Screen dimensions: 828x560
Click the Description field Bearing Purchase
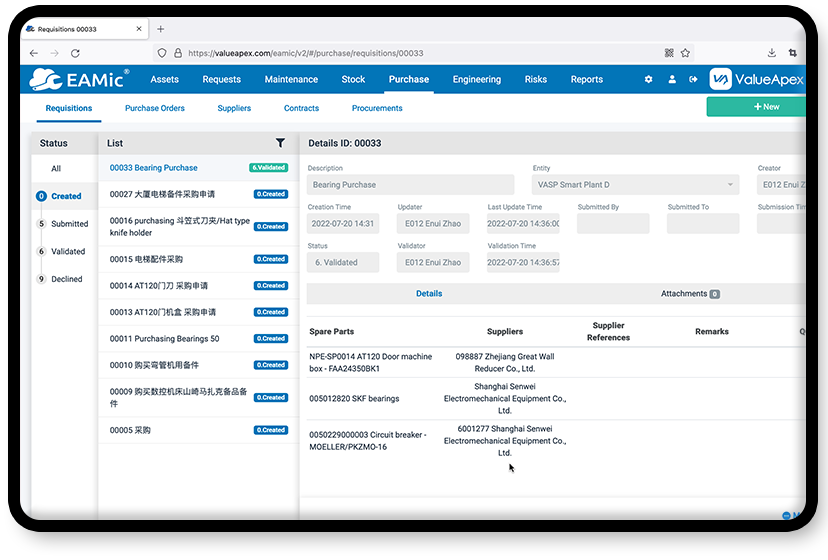click(x=410, y=185)
